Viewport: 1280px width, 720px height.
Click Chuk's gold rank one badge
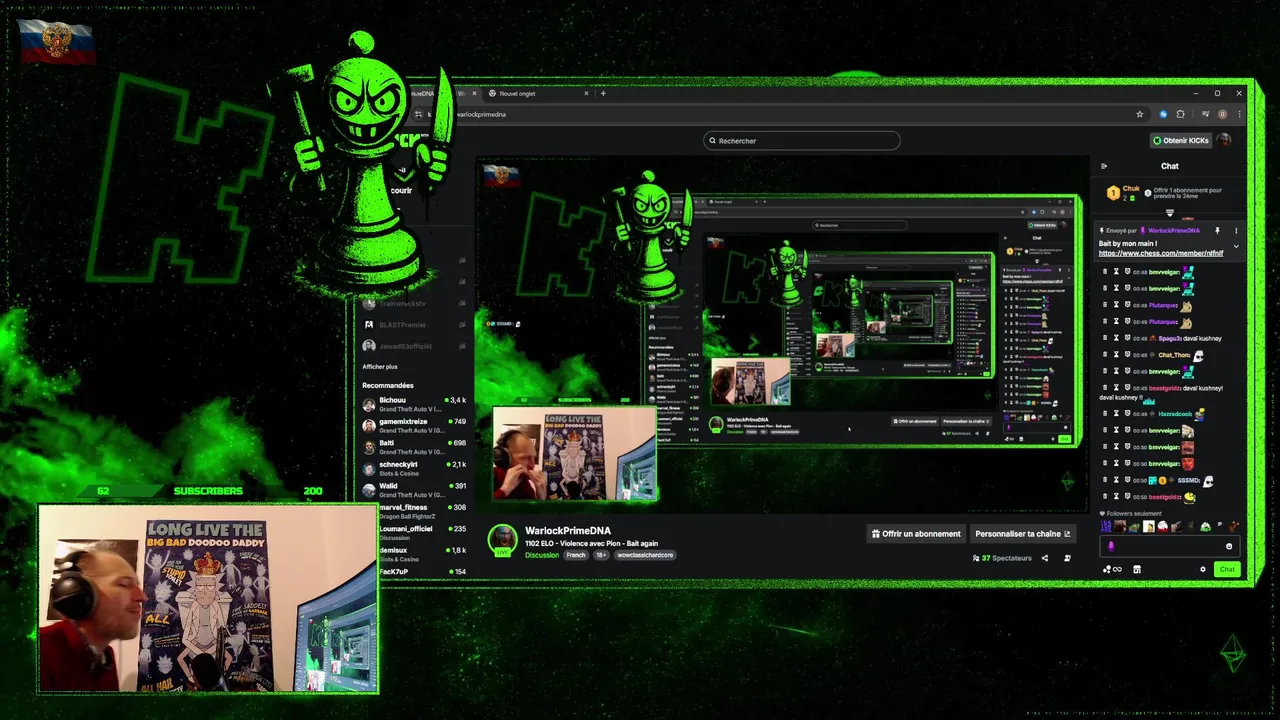tap(1113, 194)
